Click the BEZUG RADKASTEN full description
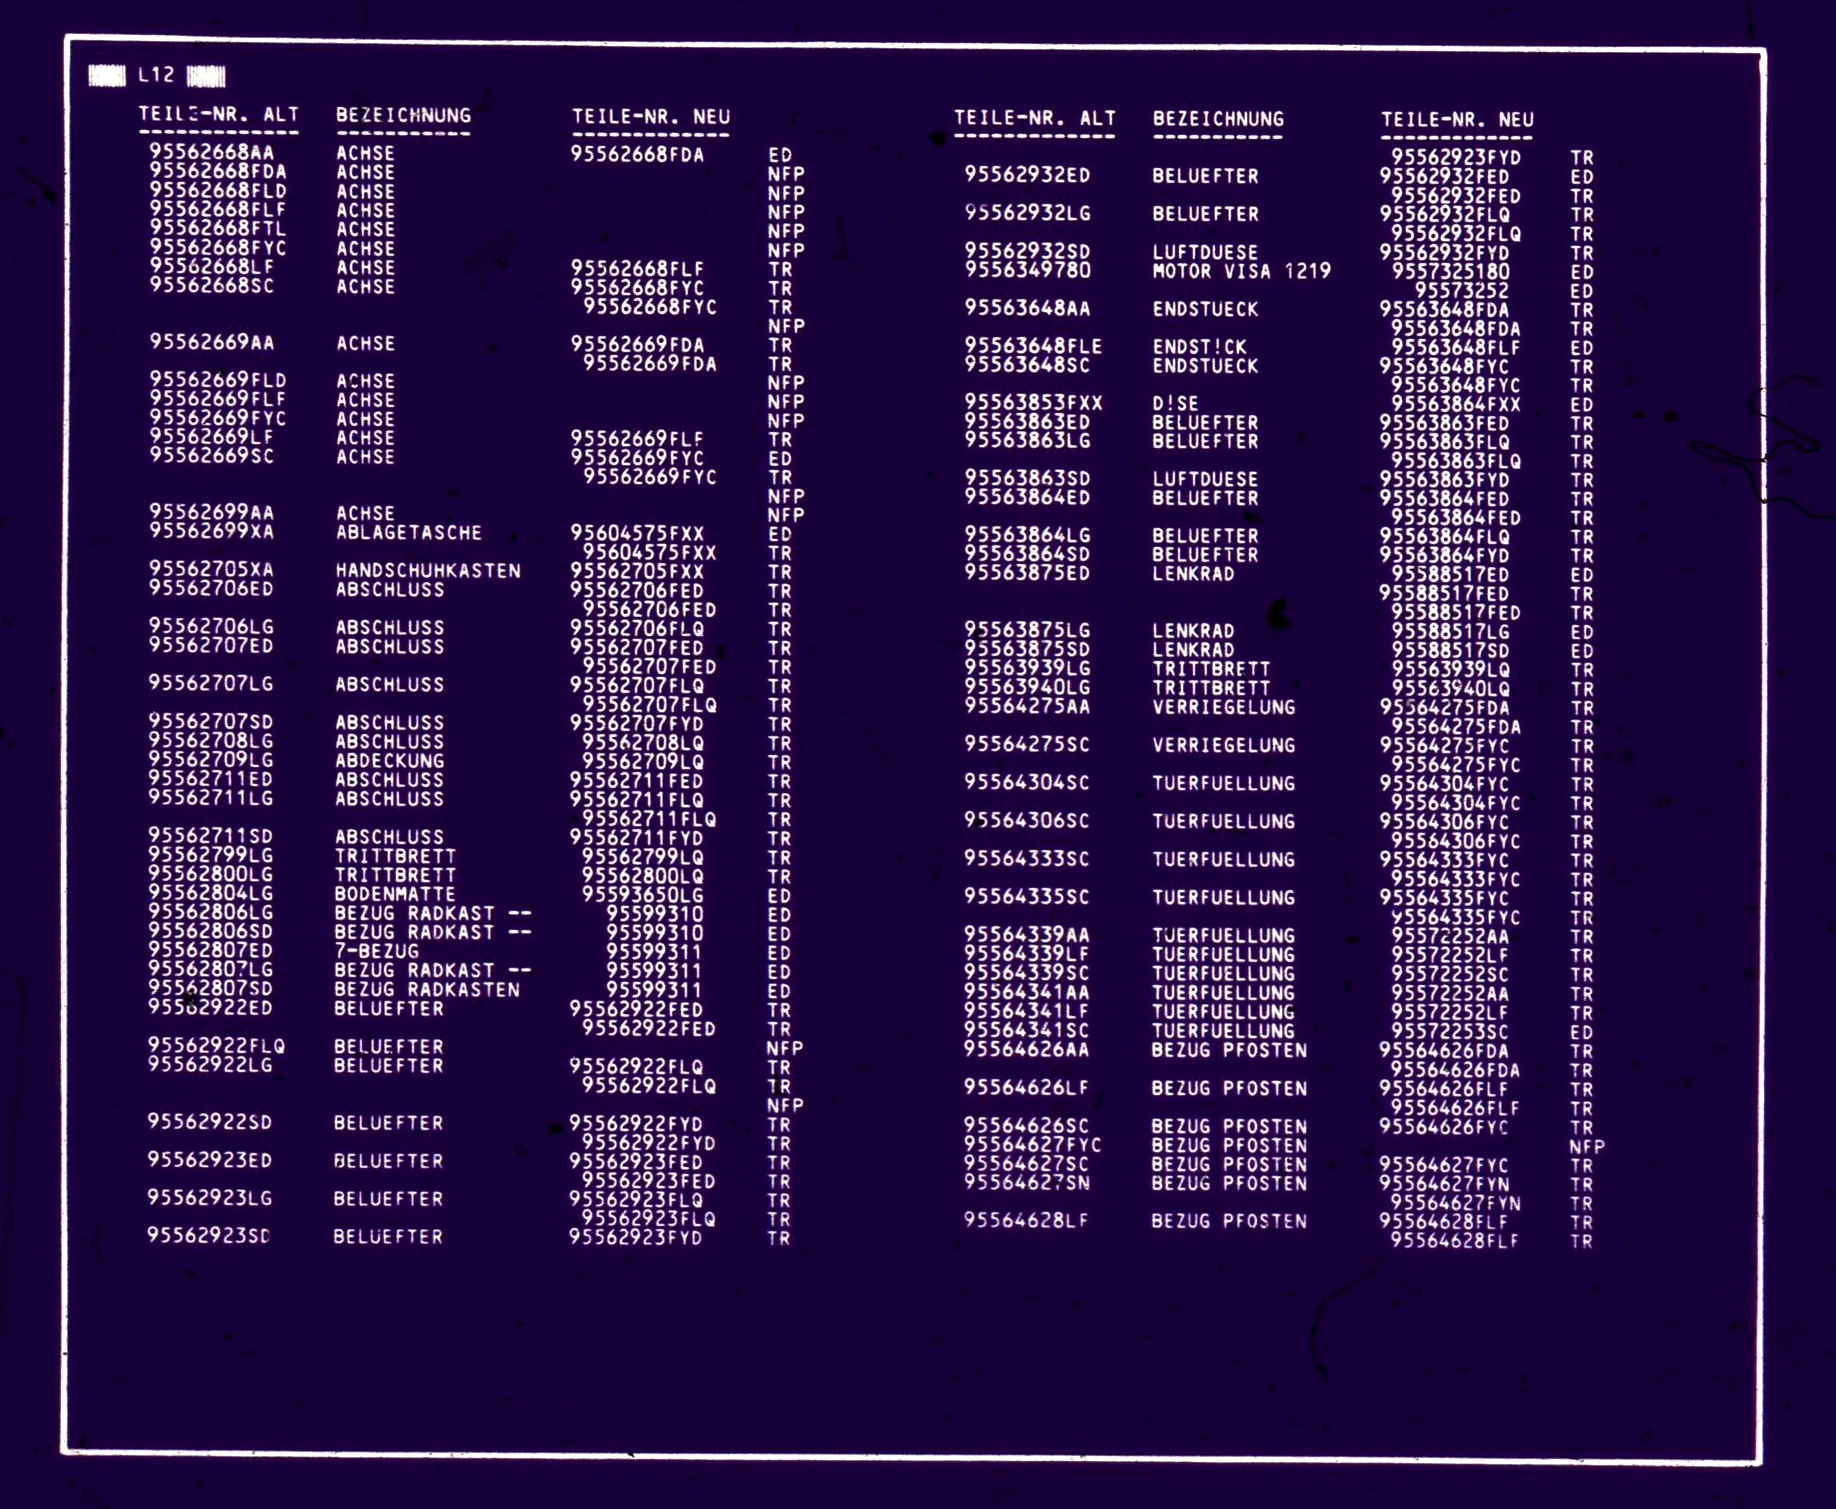The image size is (1836, 1509). [x=427, y=989]
